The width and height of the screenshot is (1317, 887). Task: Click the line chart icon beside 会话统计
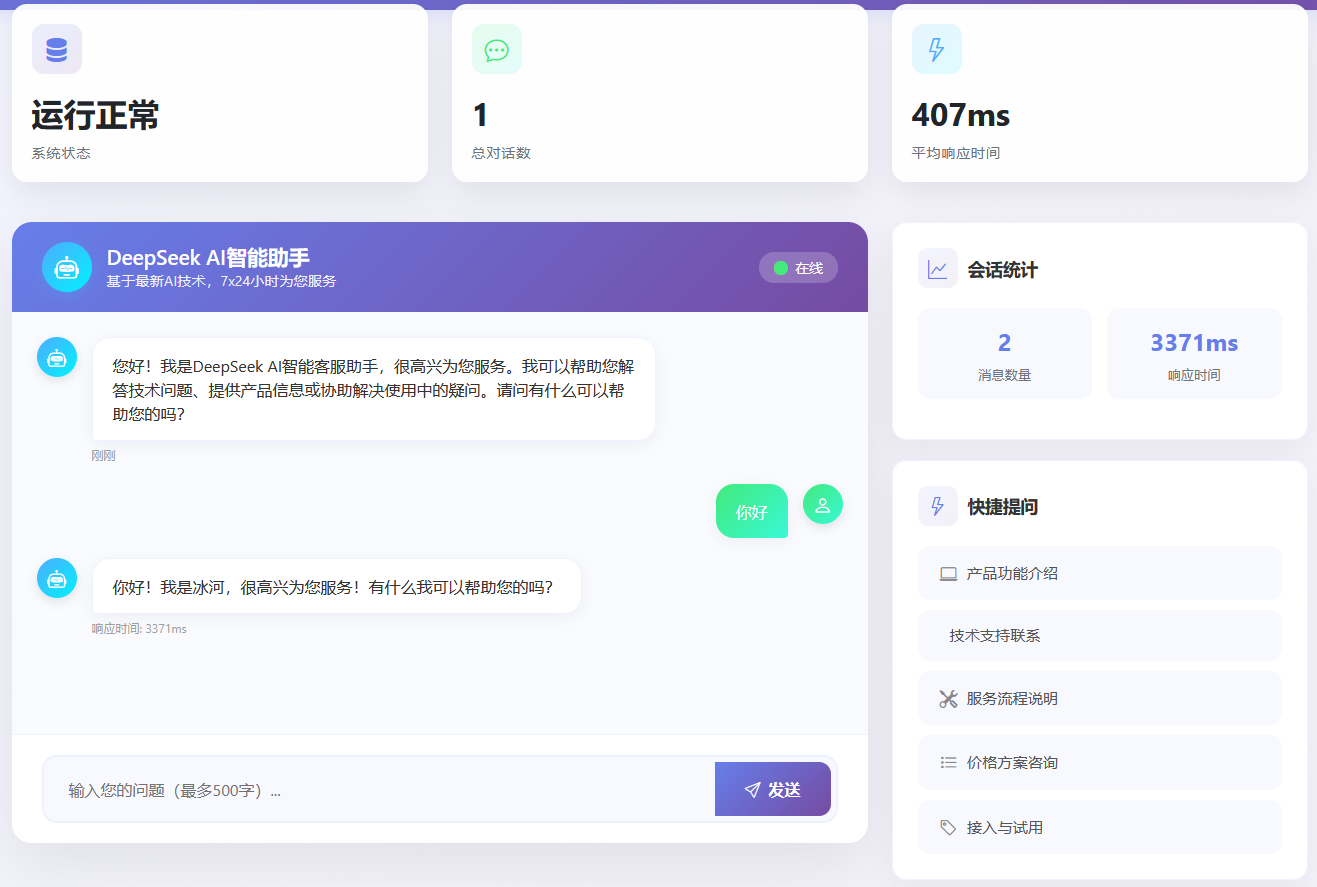[x=938, y=269]
